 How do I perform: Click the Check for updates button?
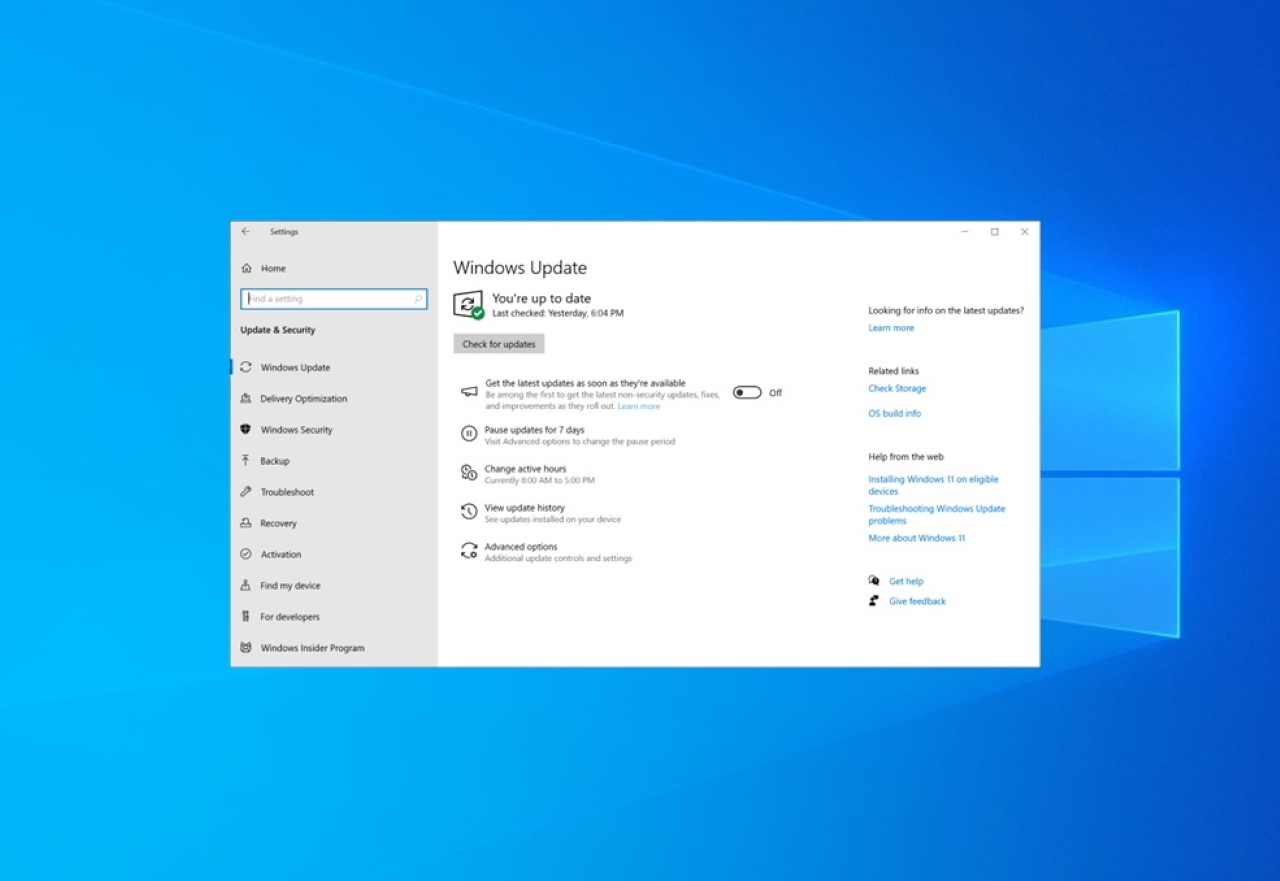[x=499, y=344]
